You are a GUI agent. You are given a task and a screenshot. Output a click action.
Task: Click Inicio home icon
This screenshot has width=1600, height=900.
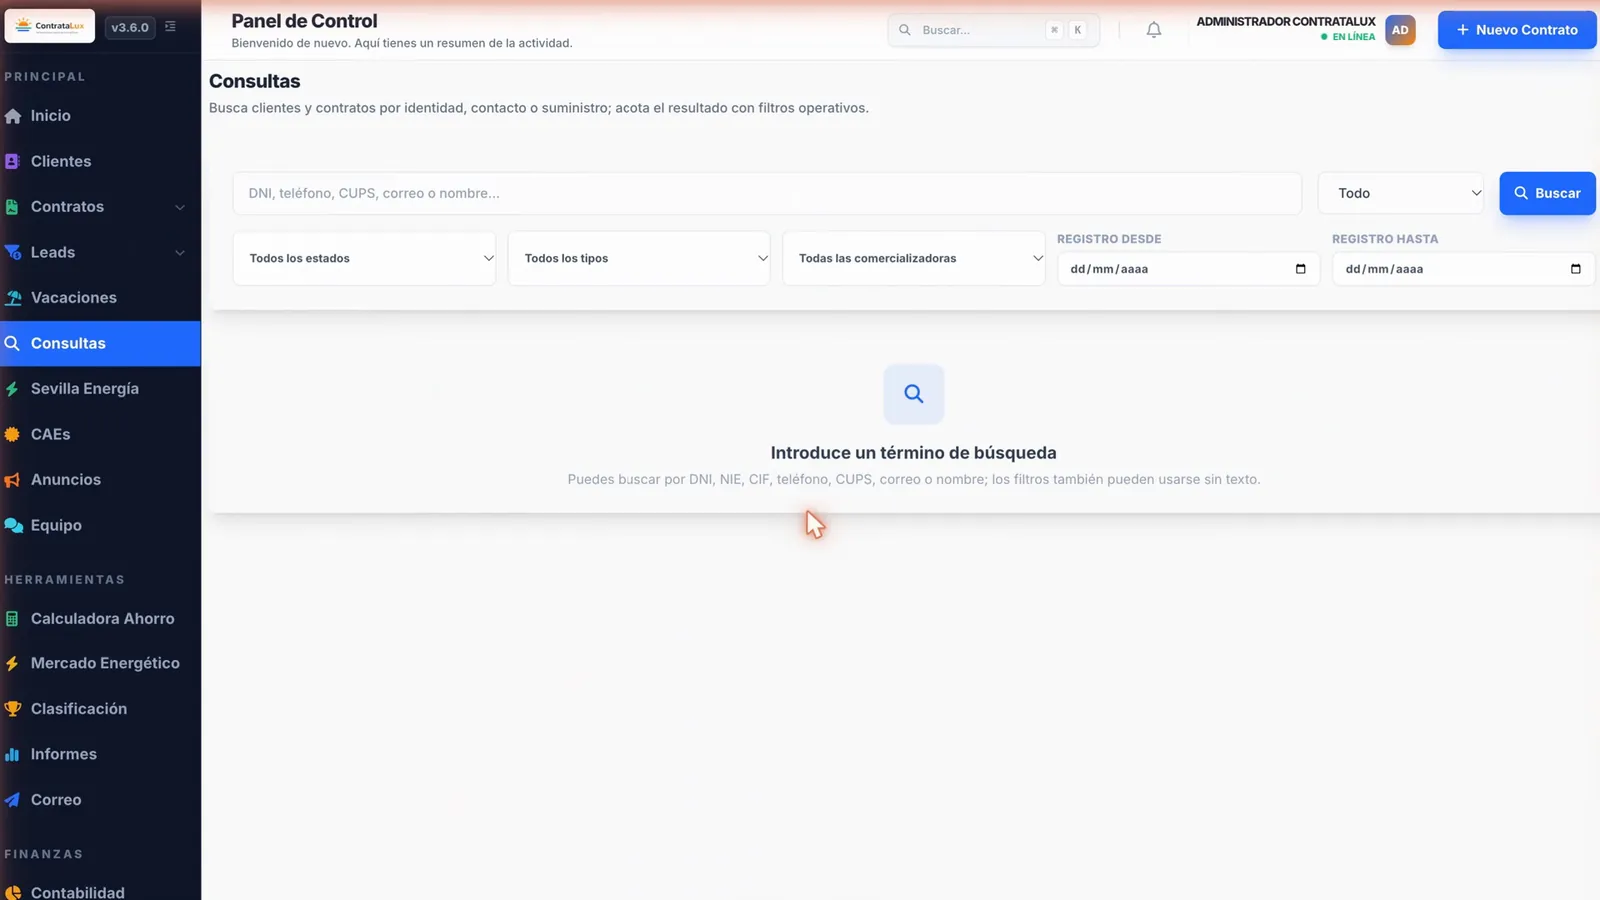[13, 116]
